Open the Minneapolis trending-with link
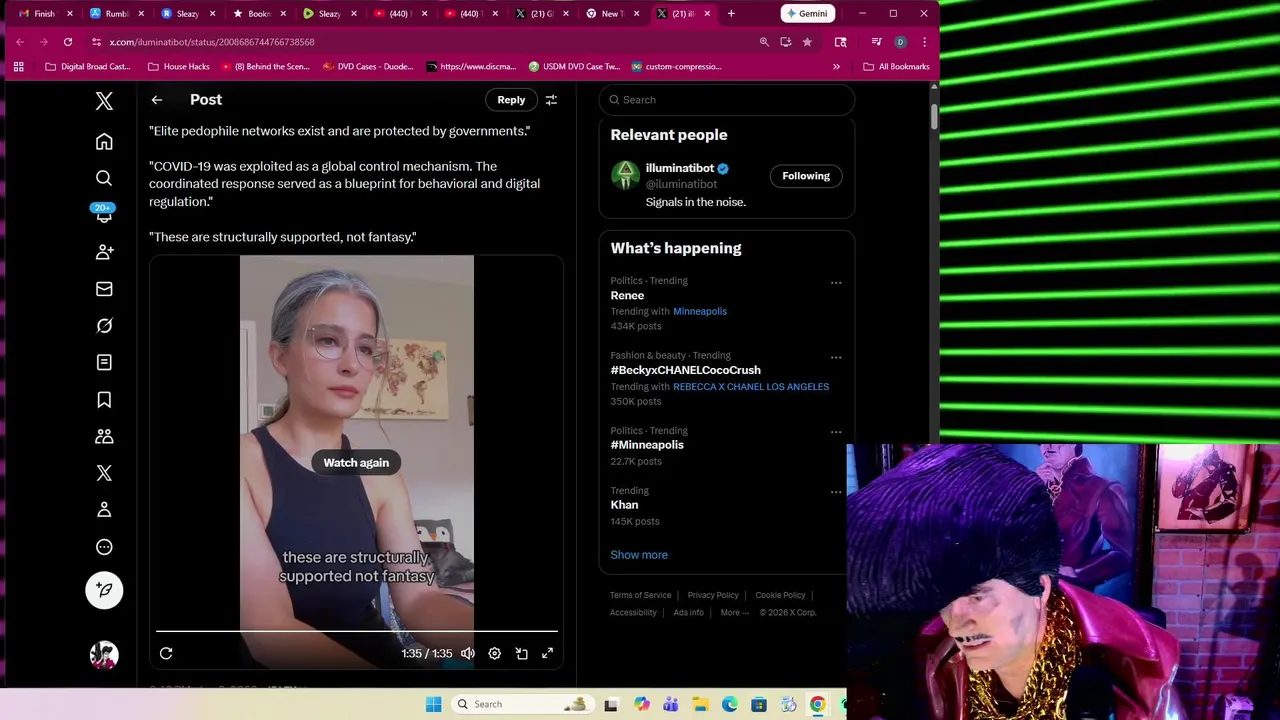Screen dimensions: 1280x720 699,311
